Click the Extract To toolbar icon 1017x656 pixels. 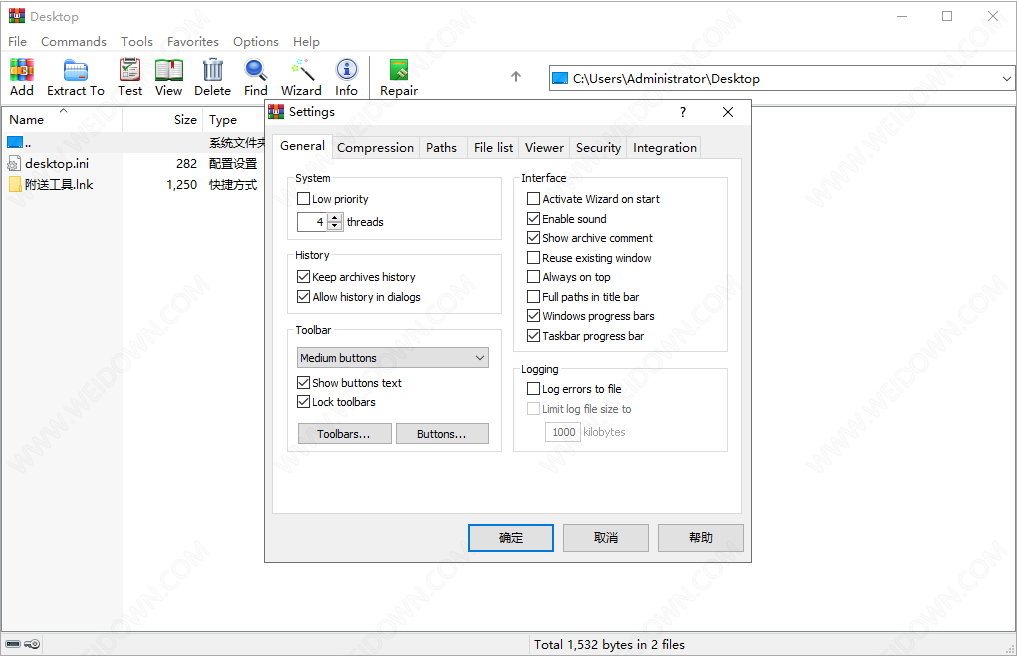[x=75, y=70]
